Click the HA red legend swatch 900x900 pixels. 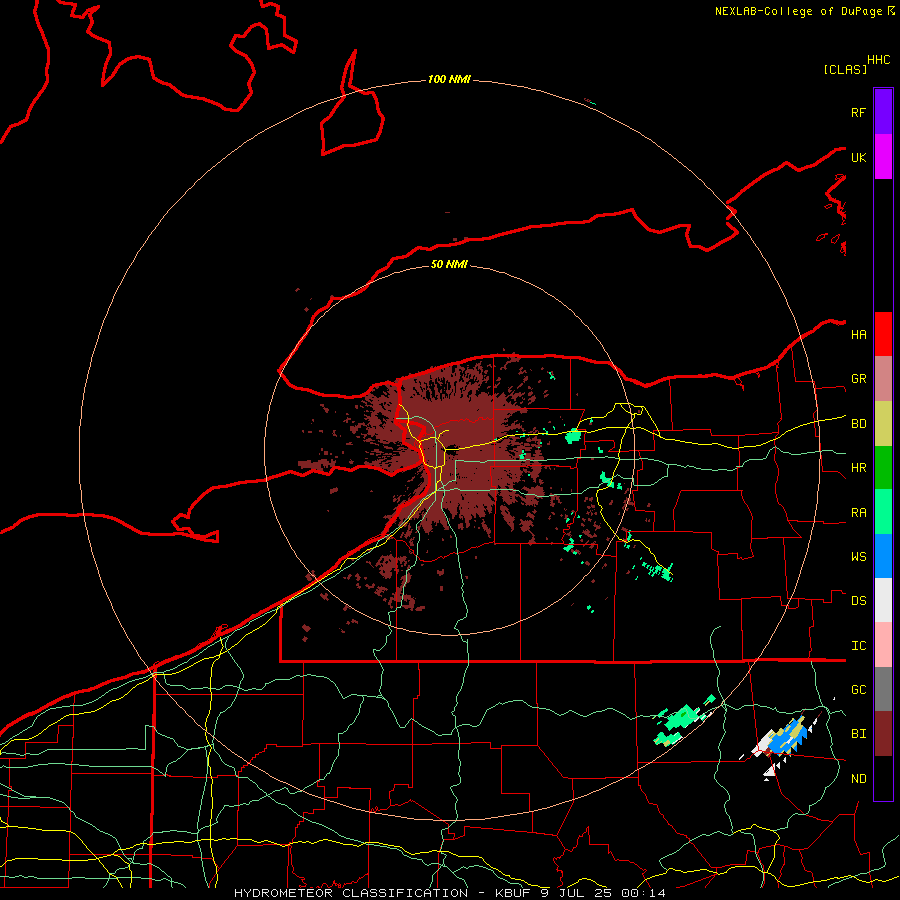click(883, 334)
